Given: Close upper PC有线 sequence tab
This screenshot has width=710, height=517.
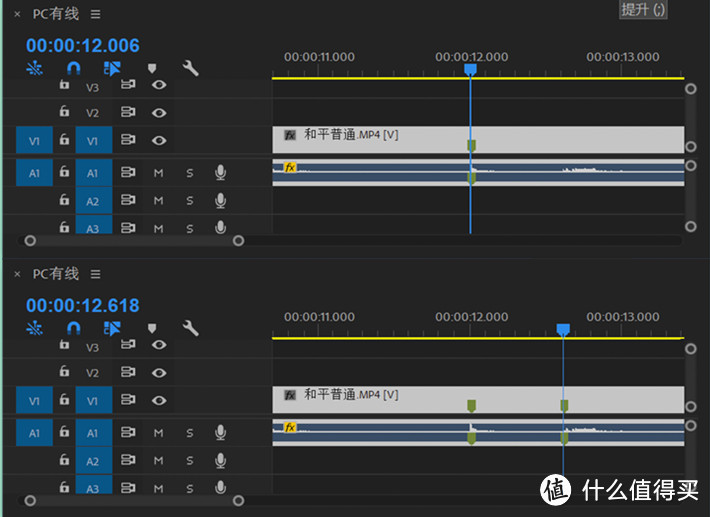Looking at the screenshot, I should click(17, 14).
